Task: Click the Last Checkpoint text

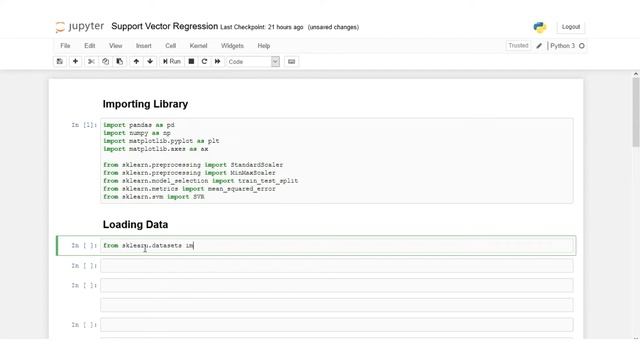Action: [x=262, y=27]
